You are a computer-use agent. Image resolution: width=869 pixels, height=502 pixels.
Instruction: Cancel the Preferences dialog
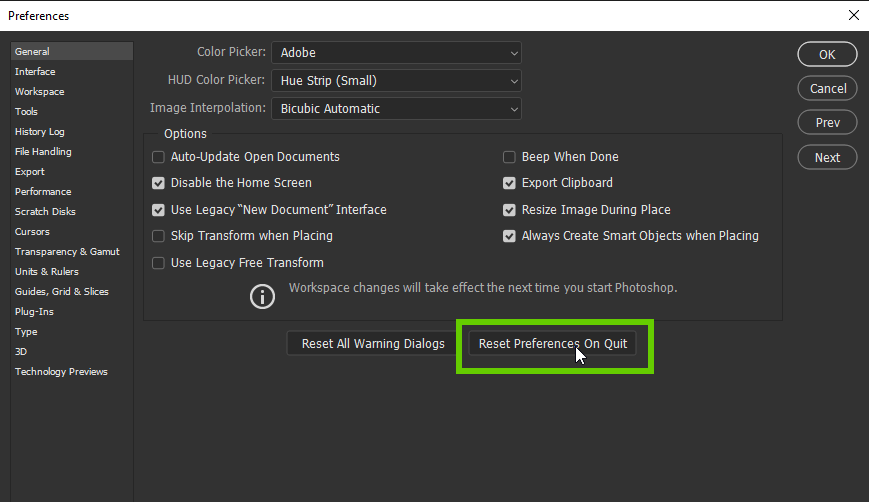(827, 88)
